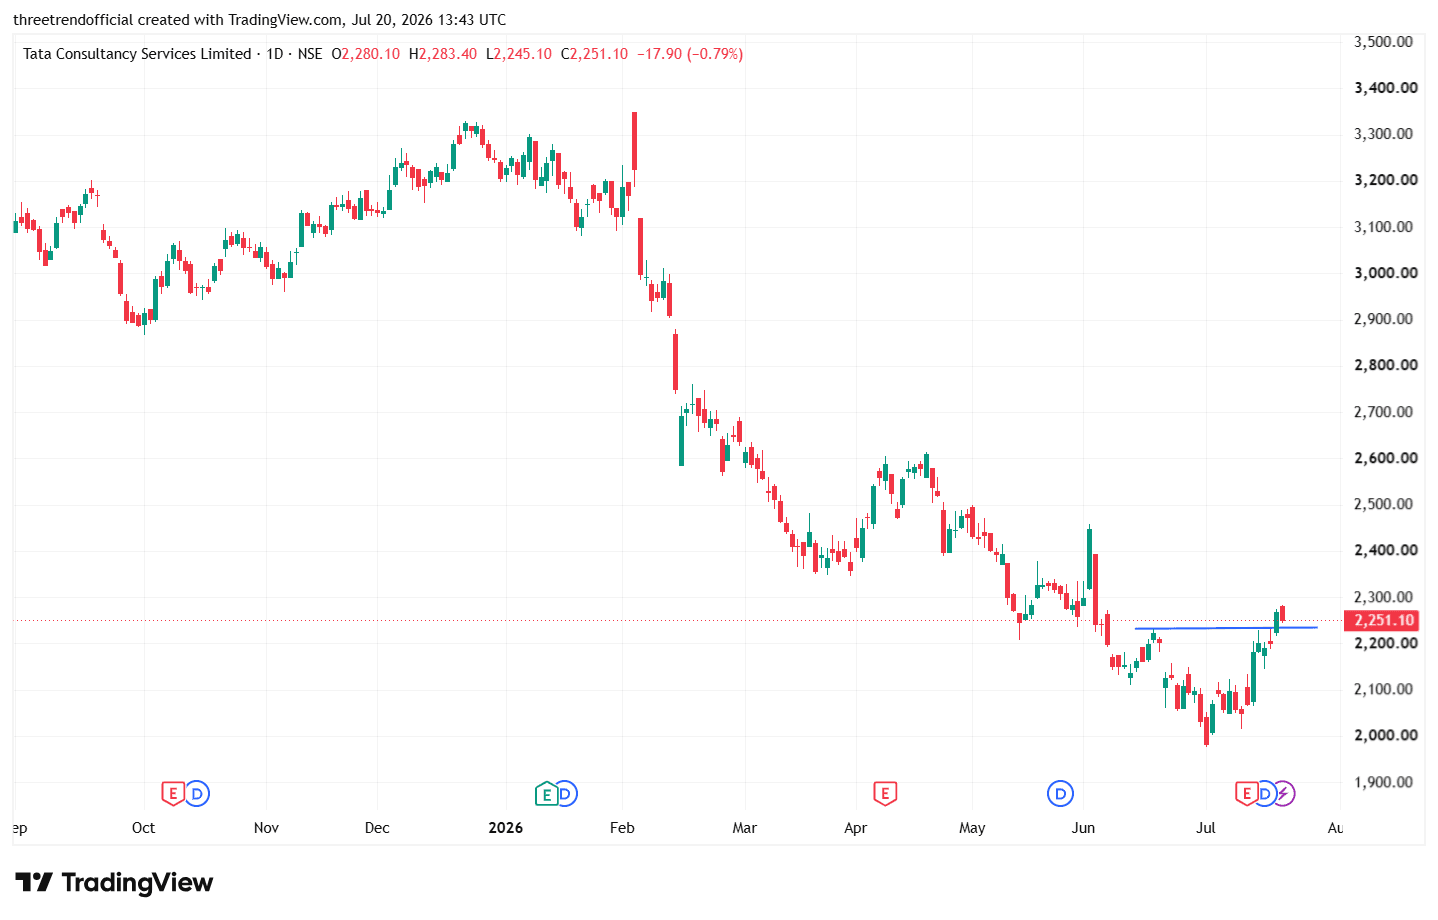Click the 2,900.00 price axis label
The image size is (1438, 920).
[1384, 319]
